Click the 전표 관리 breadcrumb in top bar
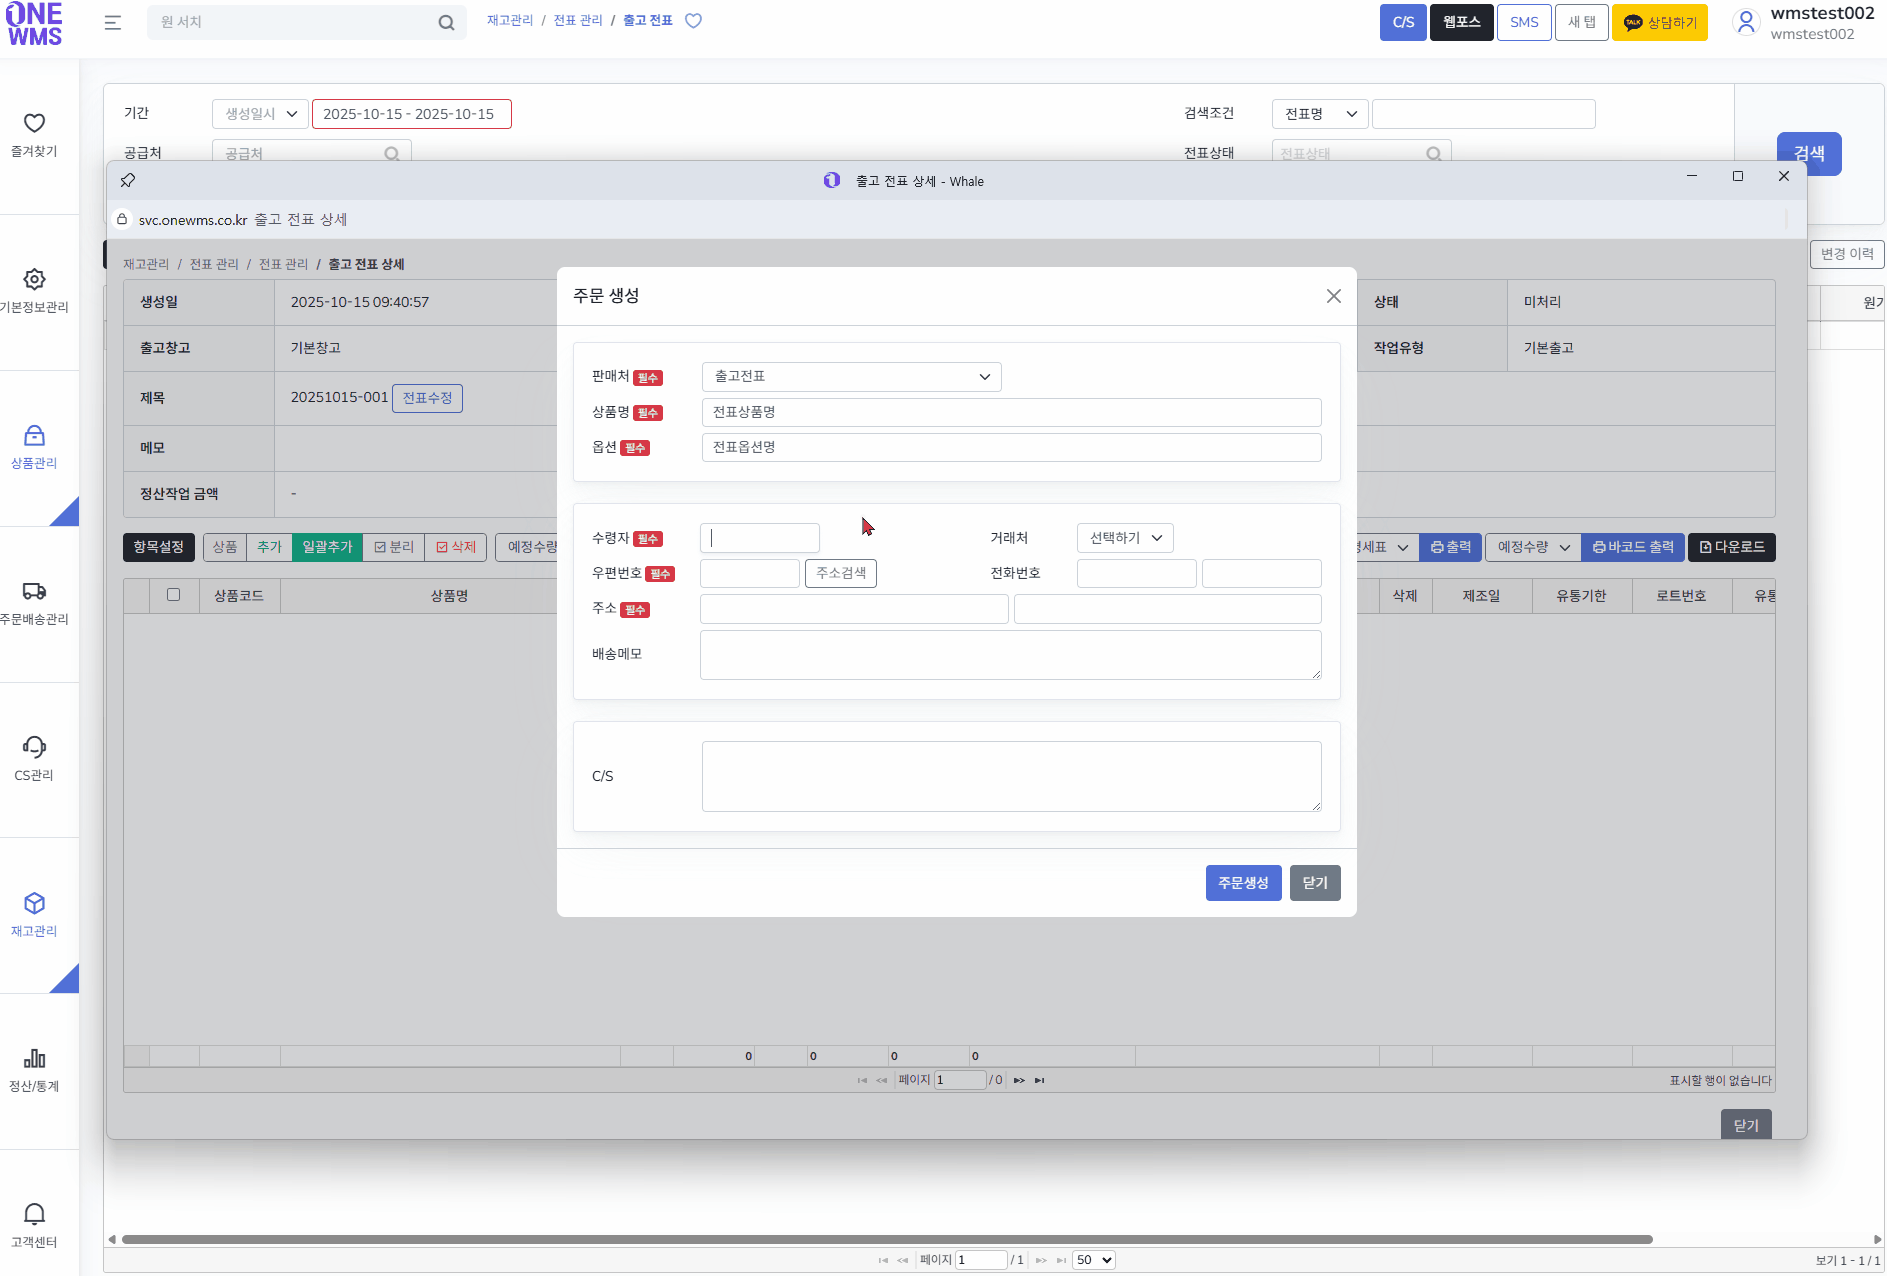1887x1276 pixels. coord(578,20)
